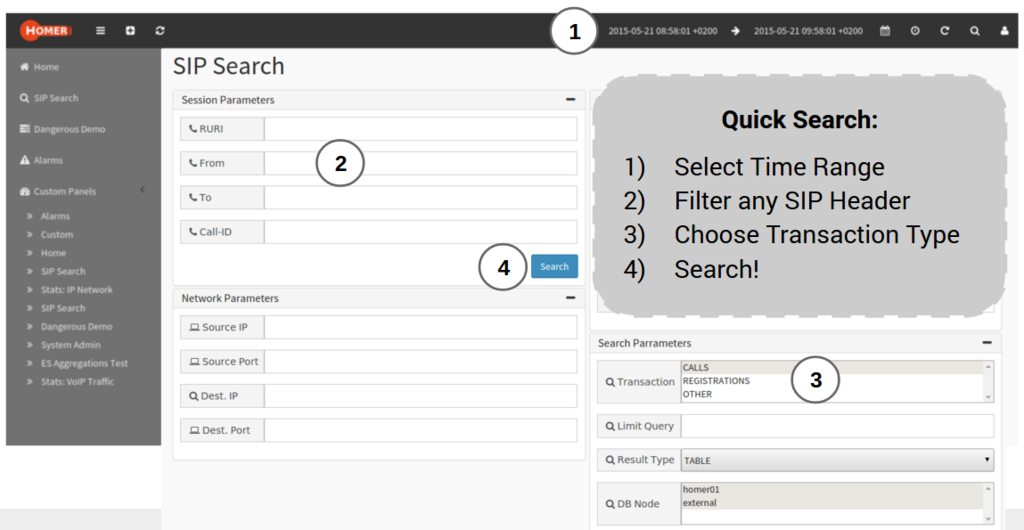Viewport: 1024px width, 530px height.
Task: Open Dangerous Demo from sidebar menu
Action: [68, 129]
